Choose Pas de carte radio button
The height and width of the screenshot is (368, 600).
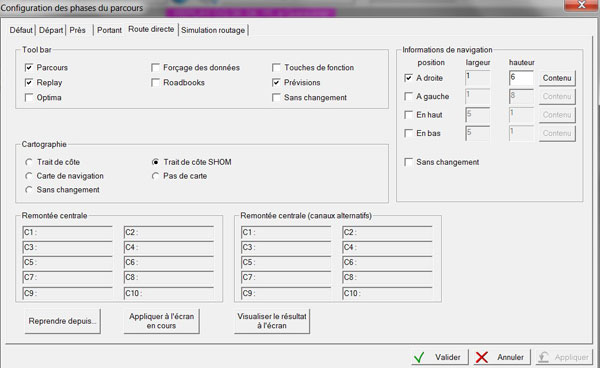(x=155, y=176)
